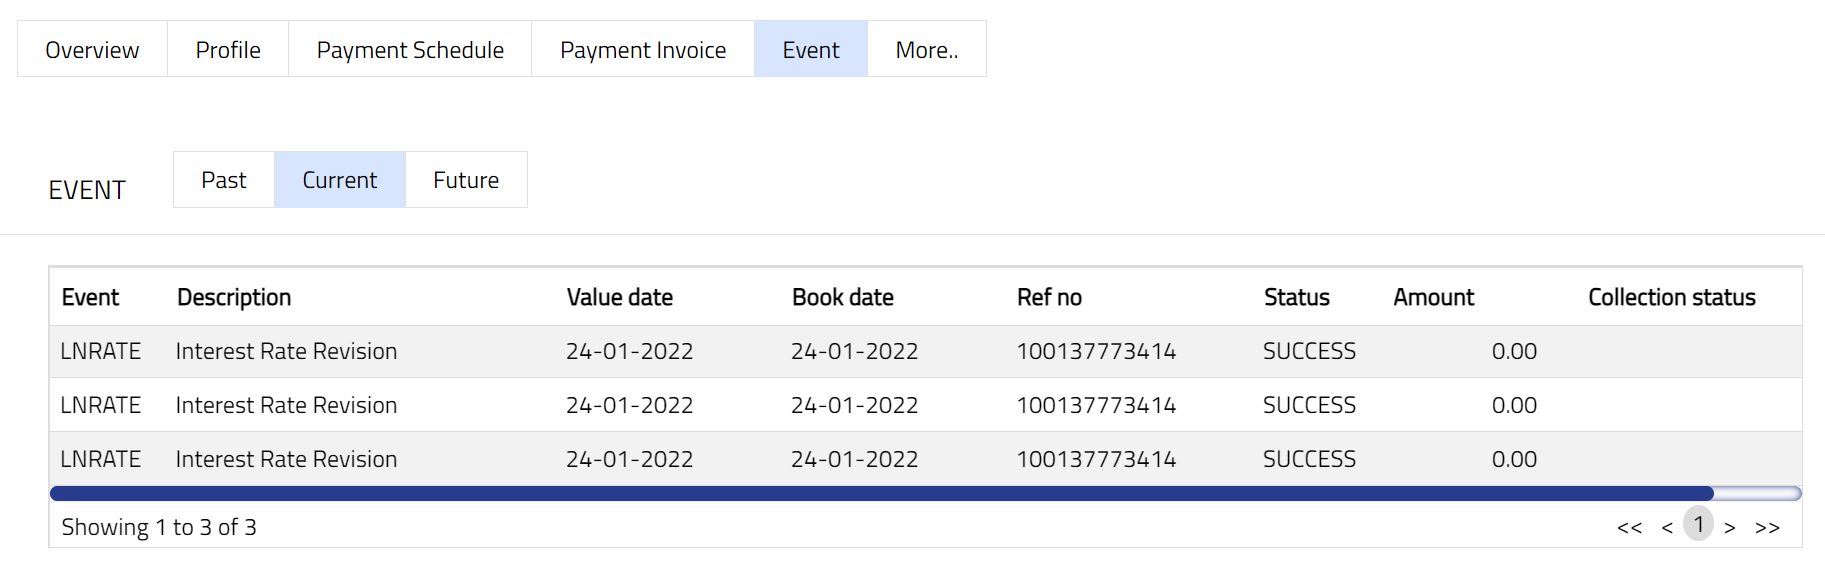
Task: Go to previous page with < arrow
Action: pyautogui.click(x=1667, y=527)
